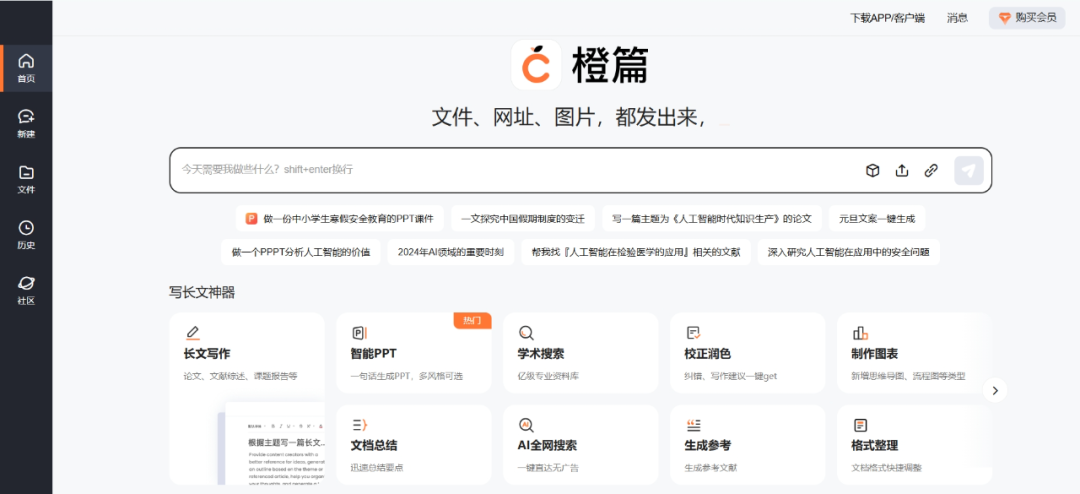
Task: Click the AI全网搜索 icon
Action: click(x=526, y=425)
